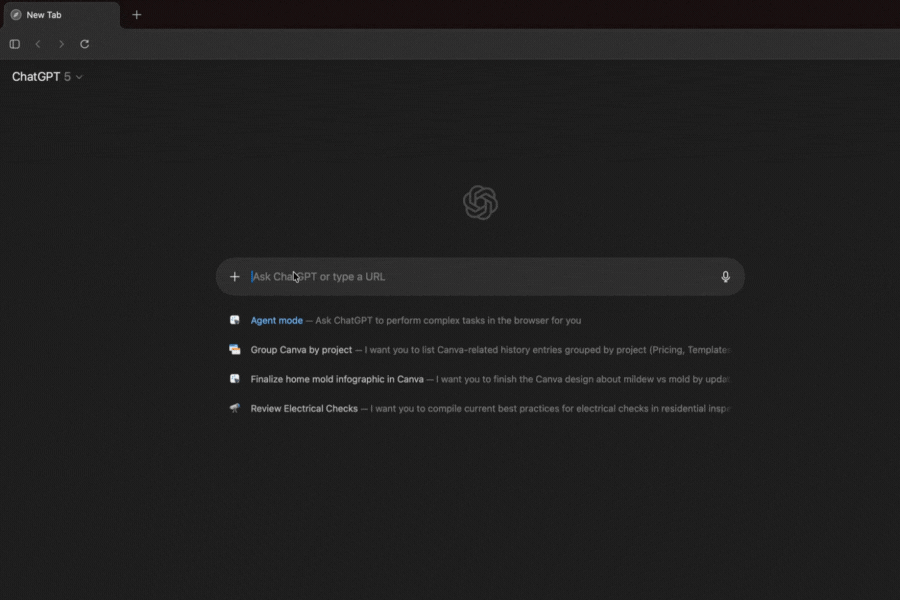The width and height of the screenshot is (900, 600).
Task: Click the compass favicon on New Tab
Action: [x=16, y=15]
